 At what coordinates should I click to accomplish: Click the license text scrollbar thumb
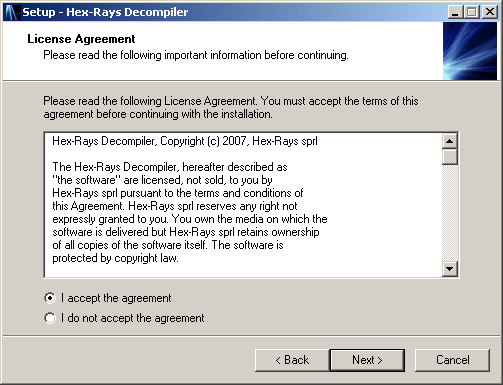(x=450, y=157)
